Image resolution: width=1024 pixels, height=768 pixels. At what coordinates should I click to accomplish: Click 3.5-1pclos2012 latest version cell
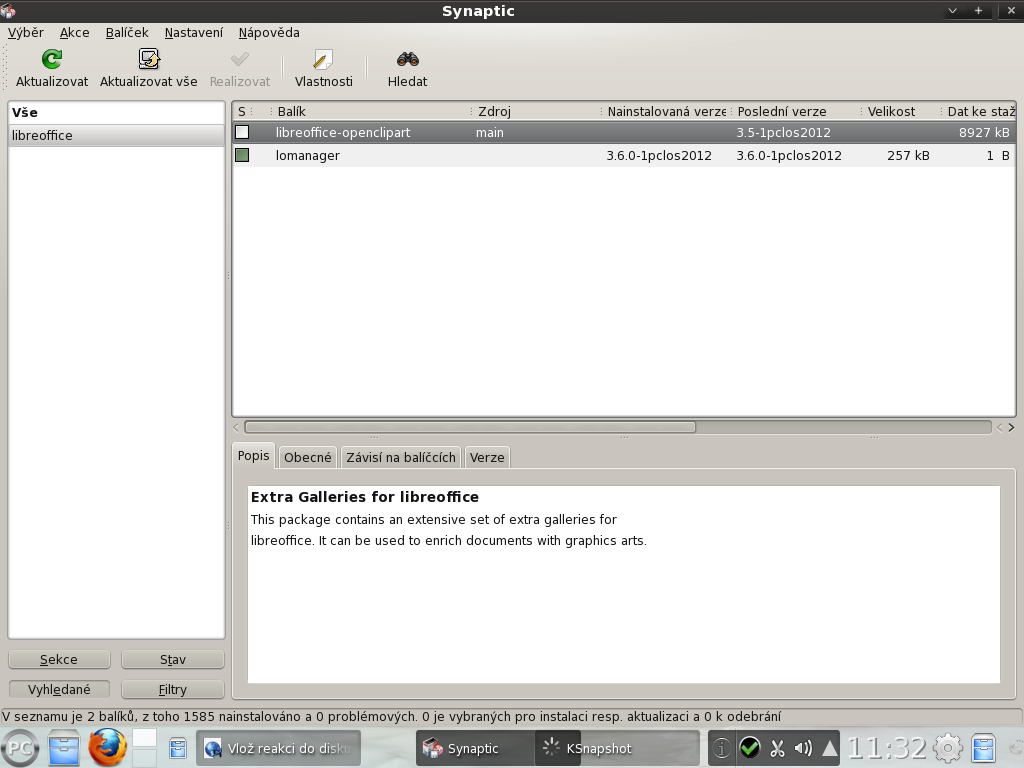(x=784, y=133)
